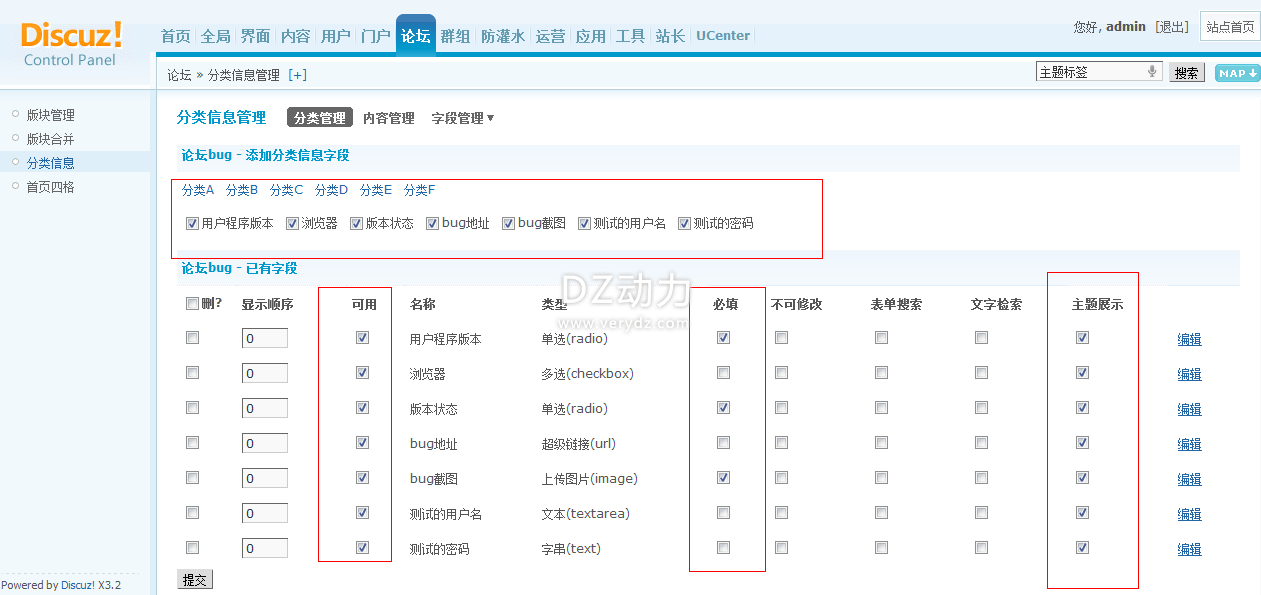1261x595 pixels.
Task: Select 版块合并 in the sidebar
Action: [50, 139]
